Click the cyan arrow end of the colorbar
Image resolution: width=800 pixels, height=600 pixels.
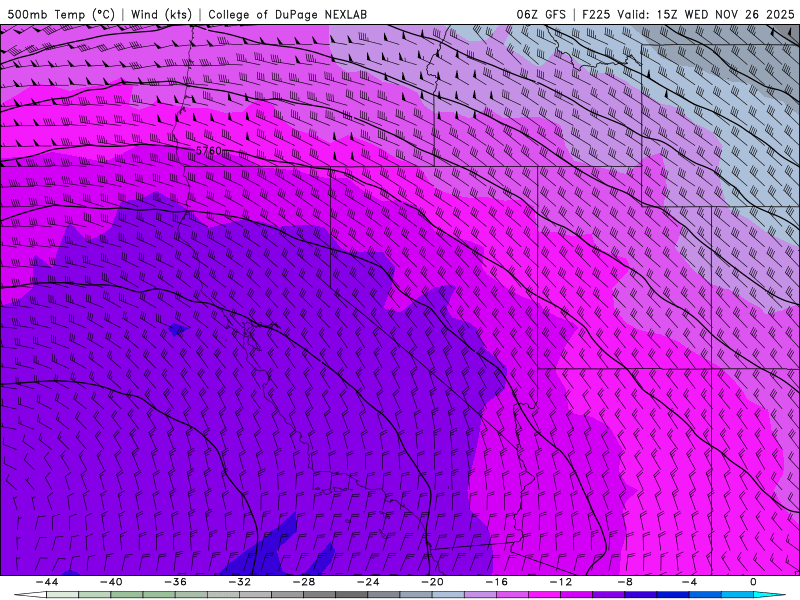[770, 595]
